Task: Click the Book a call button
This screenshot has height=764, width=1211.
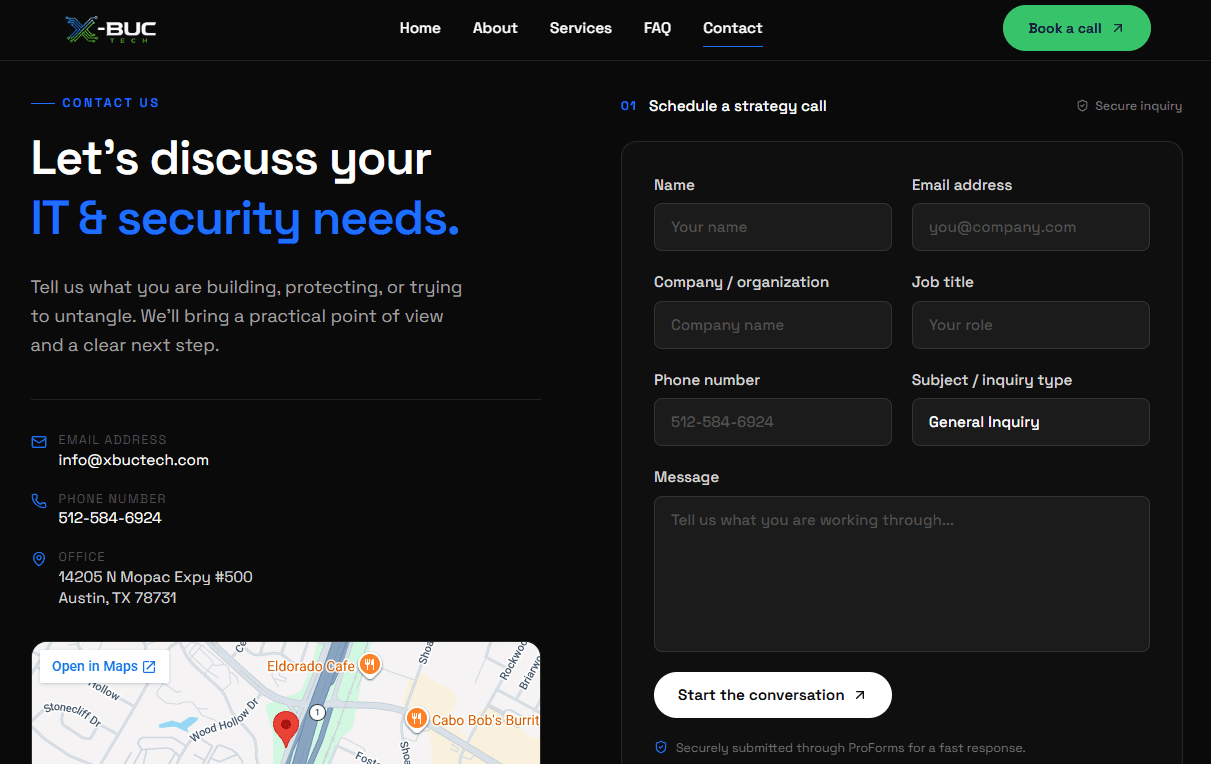Action: pos(1077,28)
